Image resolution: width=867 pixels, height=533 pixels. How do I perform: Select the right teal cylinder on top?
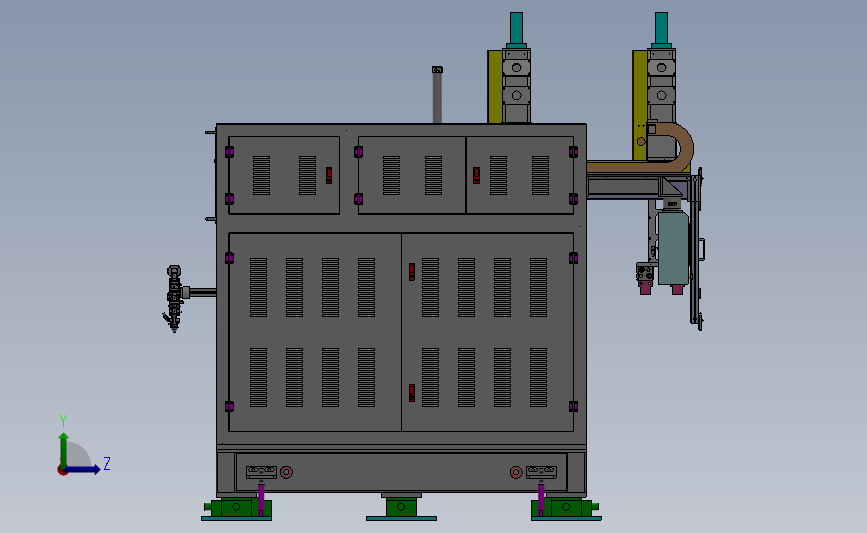point(661,28)
